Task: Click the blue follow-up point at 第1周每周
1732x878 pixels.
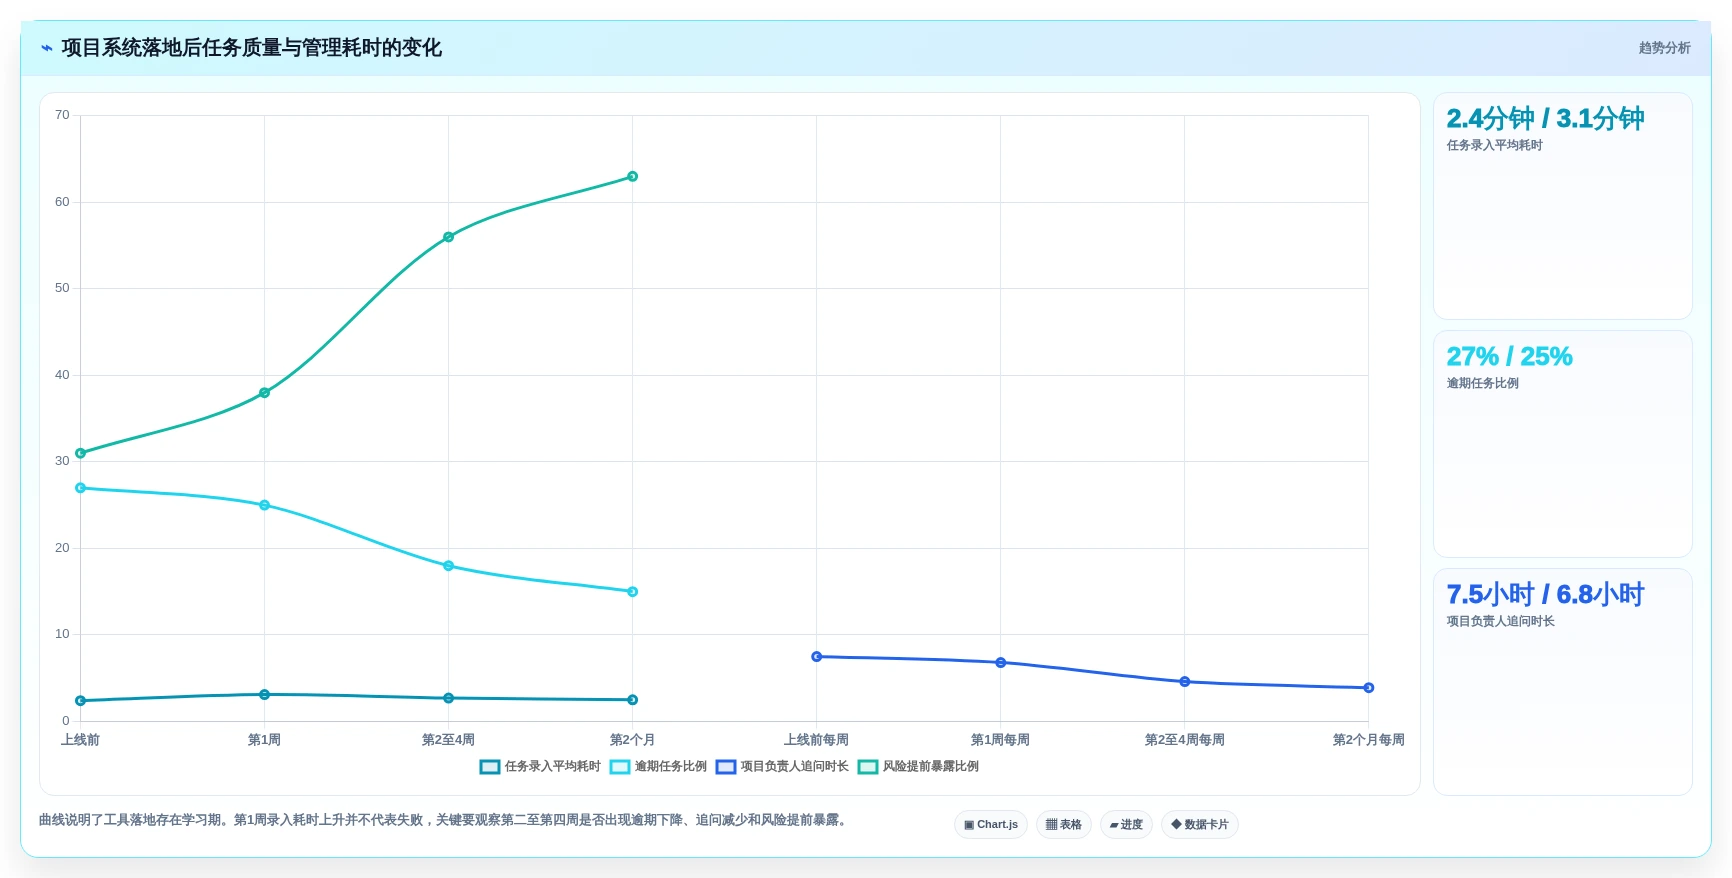Action: click(1000, 663)
